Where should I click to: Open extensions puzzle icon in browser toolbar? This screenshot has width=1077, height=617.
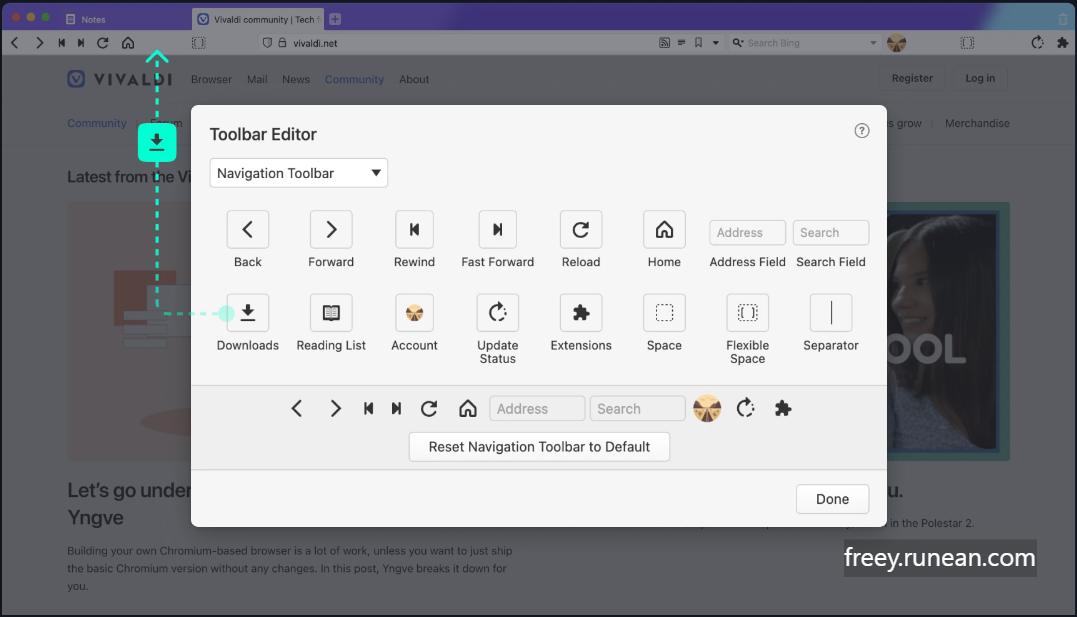pos(1063,43)
